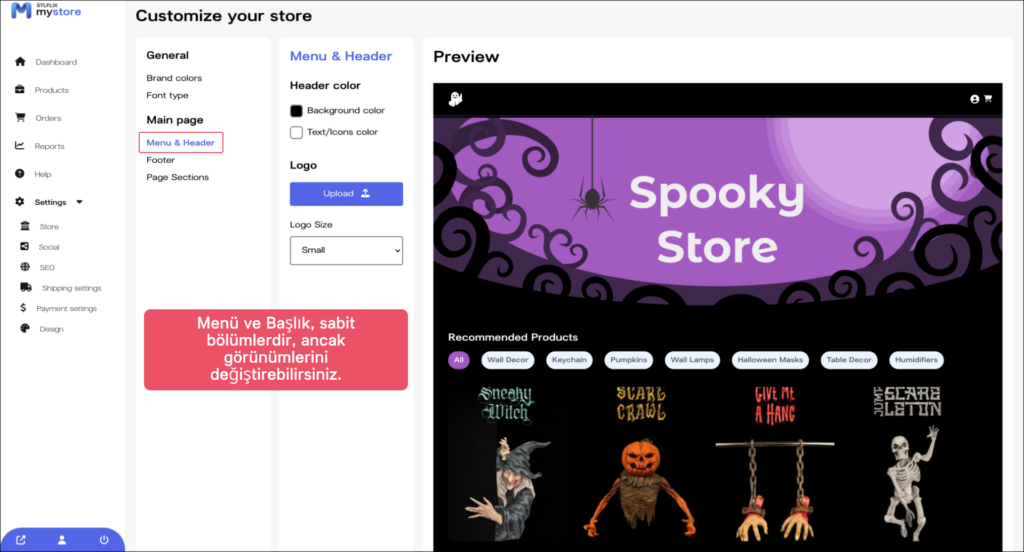This screenshot has height=552, width=1024.
Task: Open the Footer customization item
Action: 161,160
